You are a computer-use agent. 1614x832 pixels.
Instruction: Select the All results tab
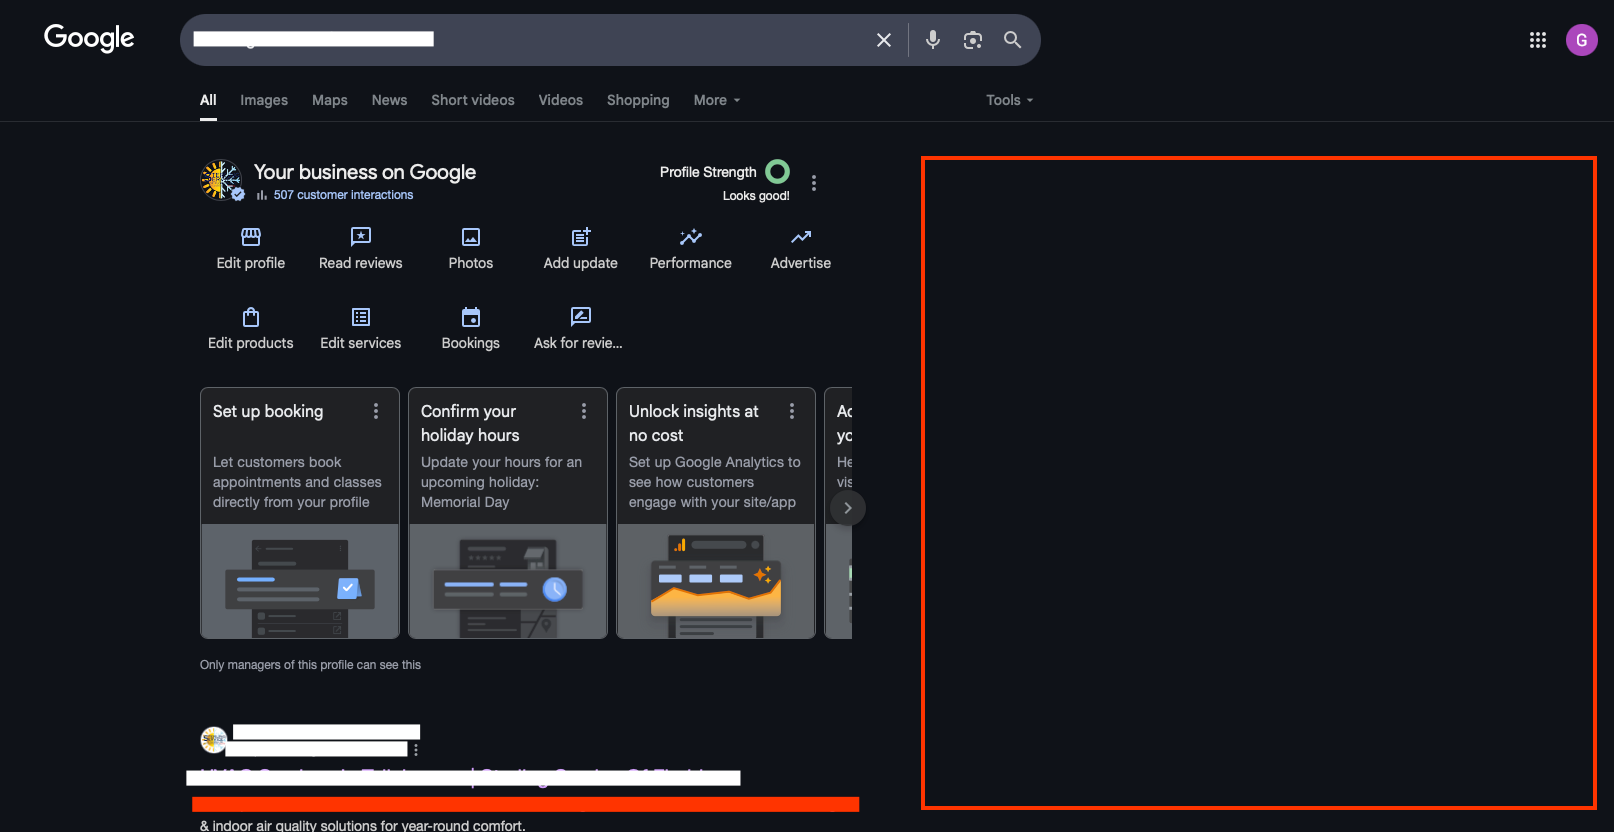[x=208, y=100]
